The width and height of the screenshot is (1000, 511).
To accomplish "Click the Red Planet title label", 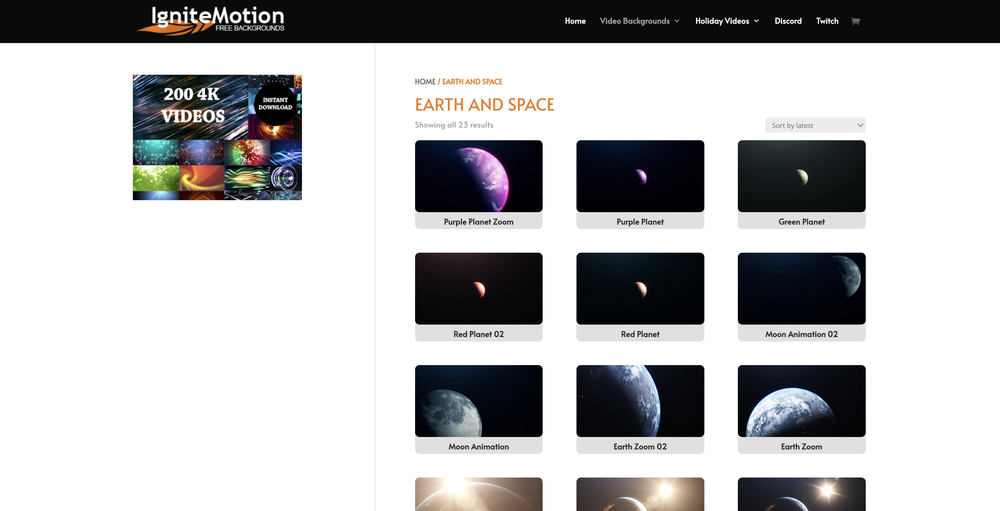I will pos(640,334).
